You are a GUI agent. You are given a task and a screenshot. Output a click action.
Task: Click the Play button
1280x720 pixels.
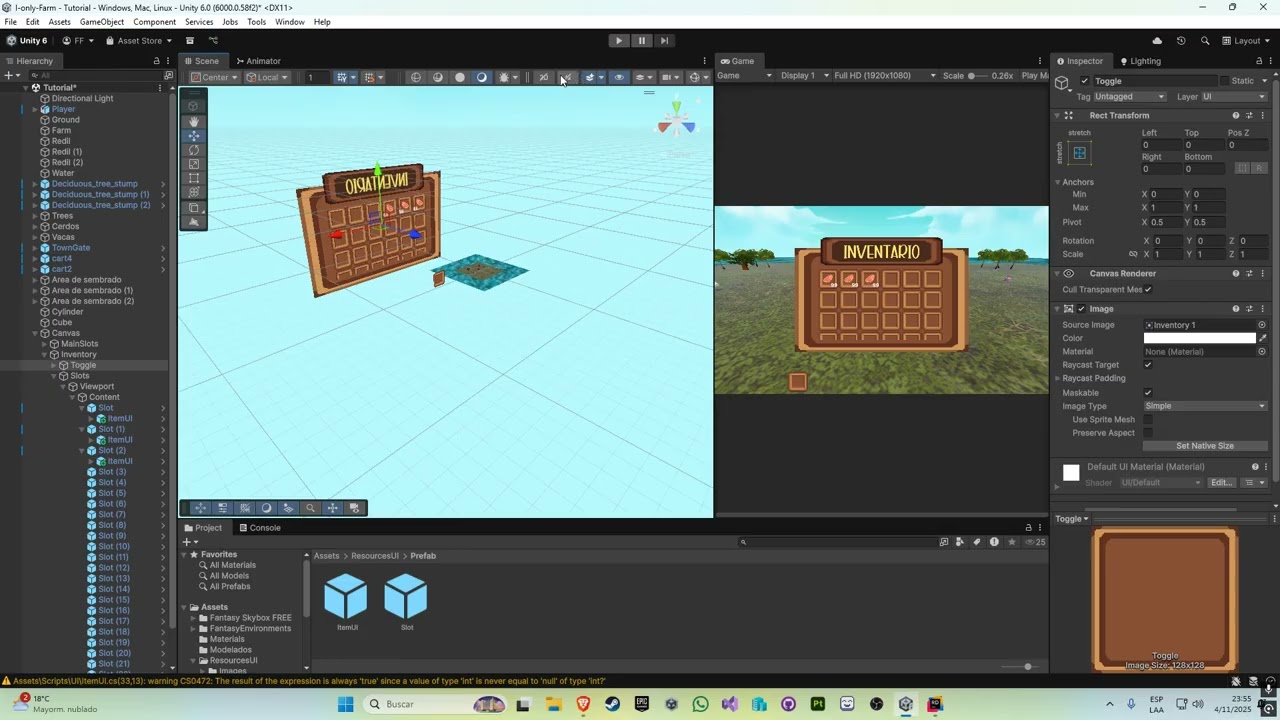619,41
